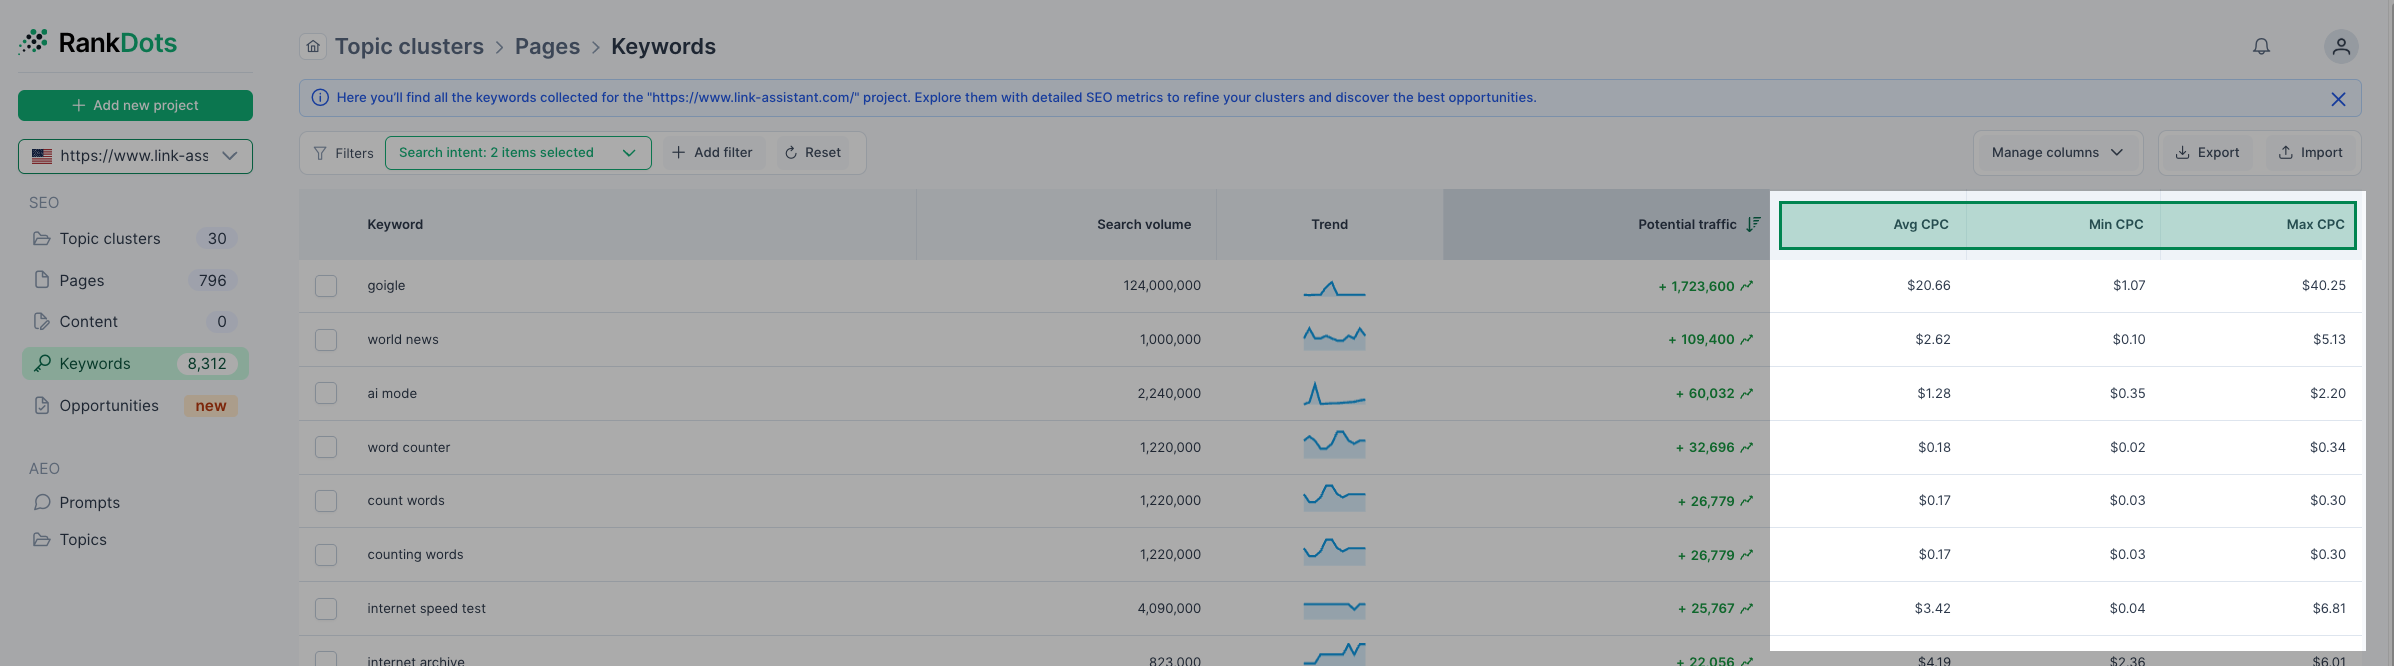The image size is (2394, 666).
Task: Click the Add filter button
Action: (712, 153)
